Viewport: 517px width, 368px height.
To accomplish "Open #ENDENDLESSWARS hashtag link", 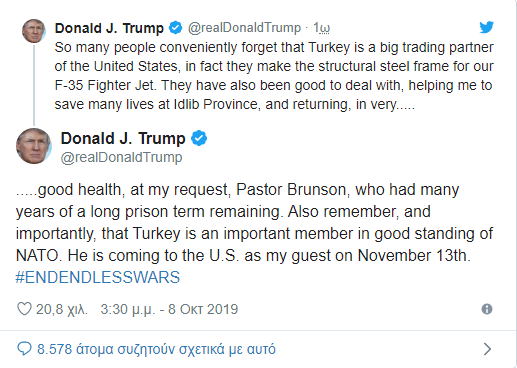I will [98, 277].
